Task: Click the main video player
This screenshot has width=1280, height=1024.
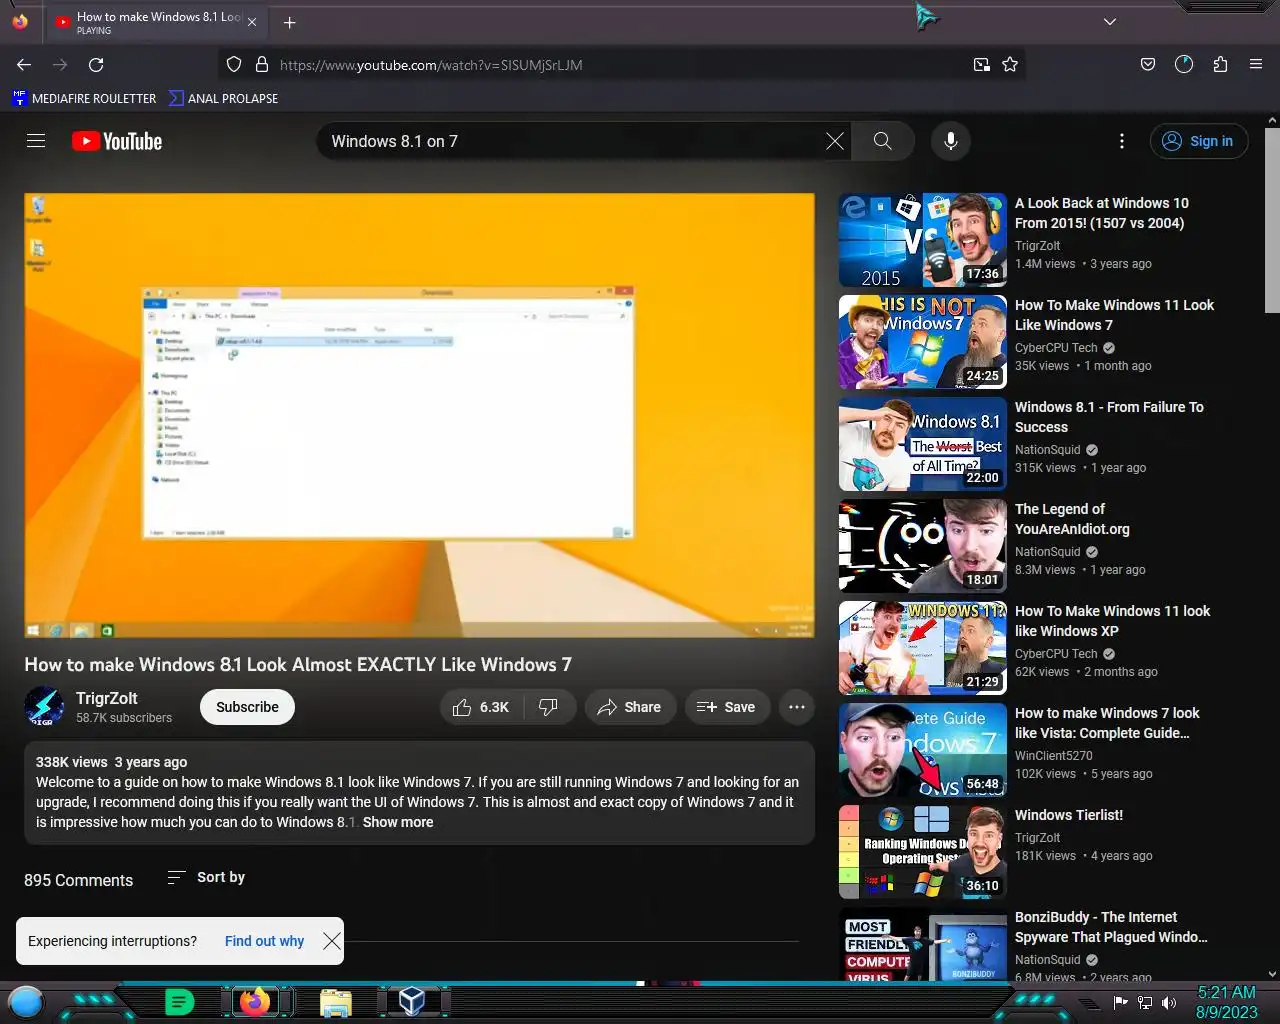Action: click(419, 415)
